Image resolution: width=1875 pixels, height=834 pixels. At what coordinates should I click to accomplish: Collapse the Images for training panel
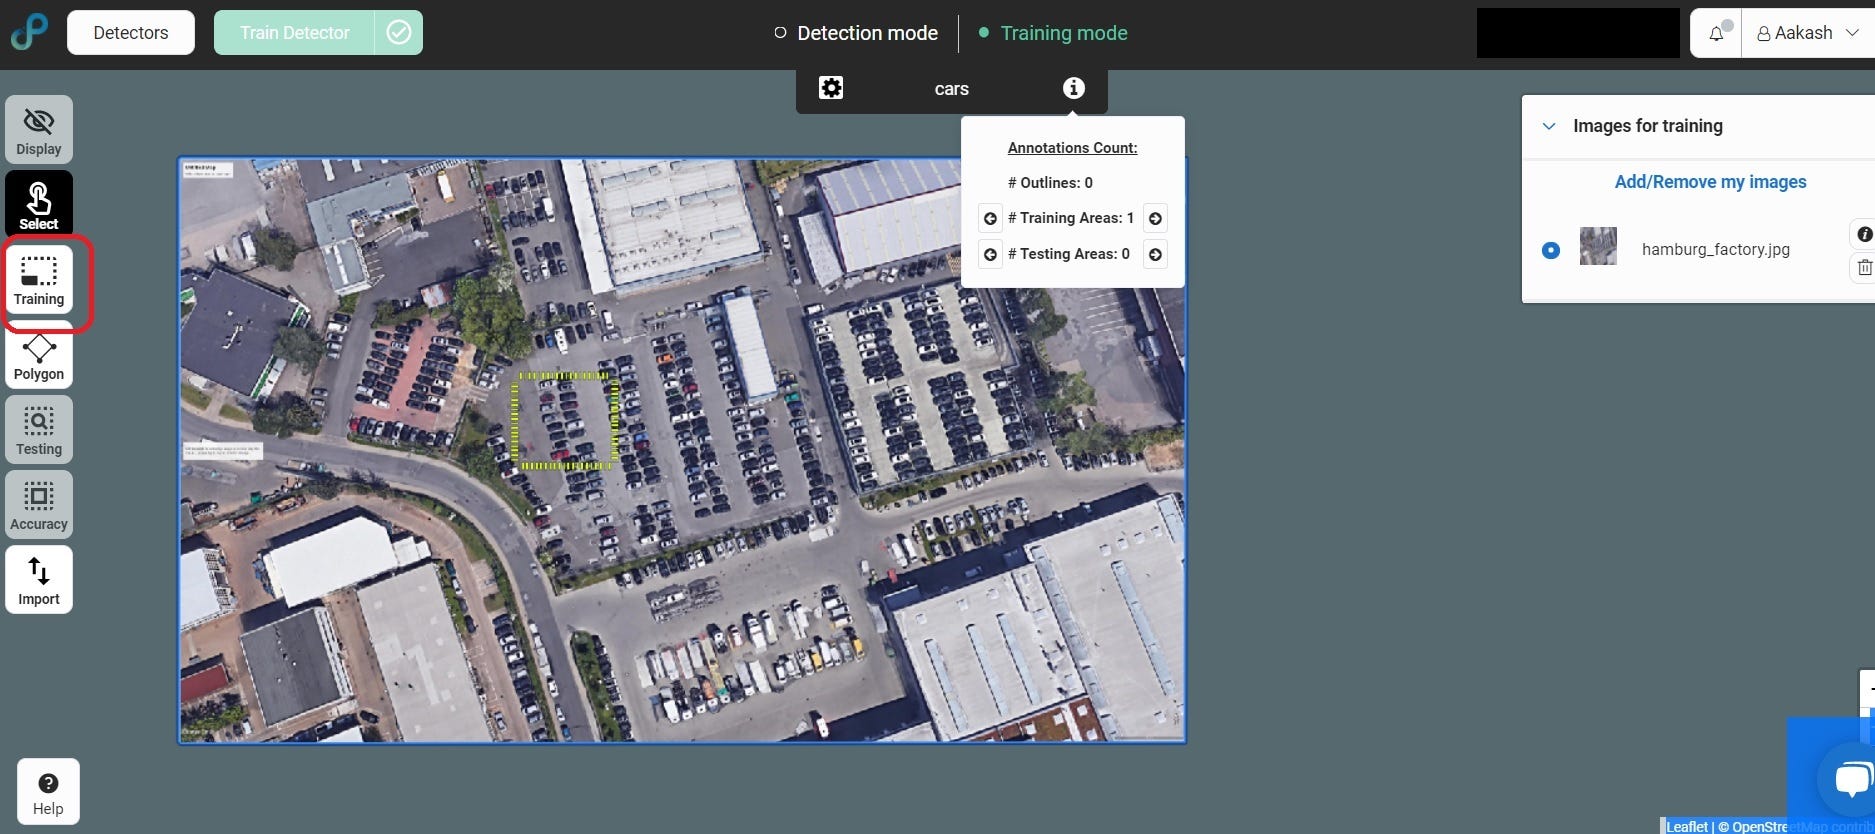click(1549, 126)
